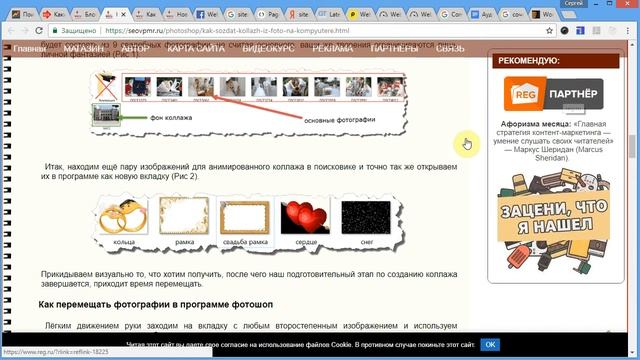Click the сердце hearts image
The width and height of the screenshot is (640, 360).
[305, 218]
